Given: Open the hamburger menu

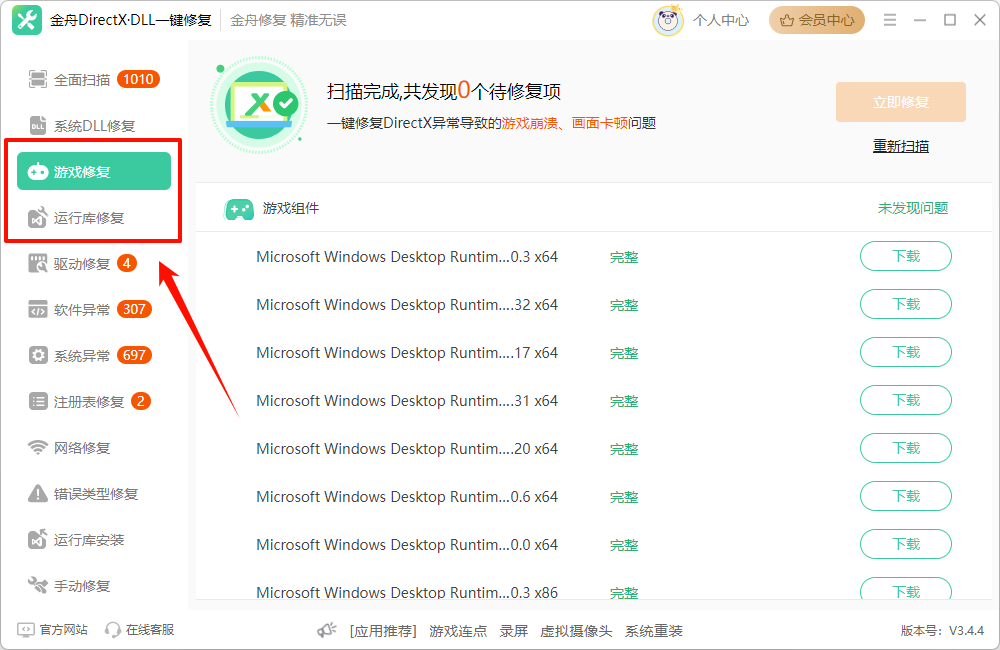Looking at the screenshot, I should [x=889, y=19].
